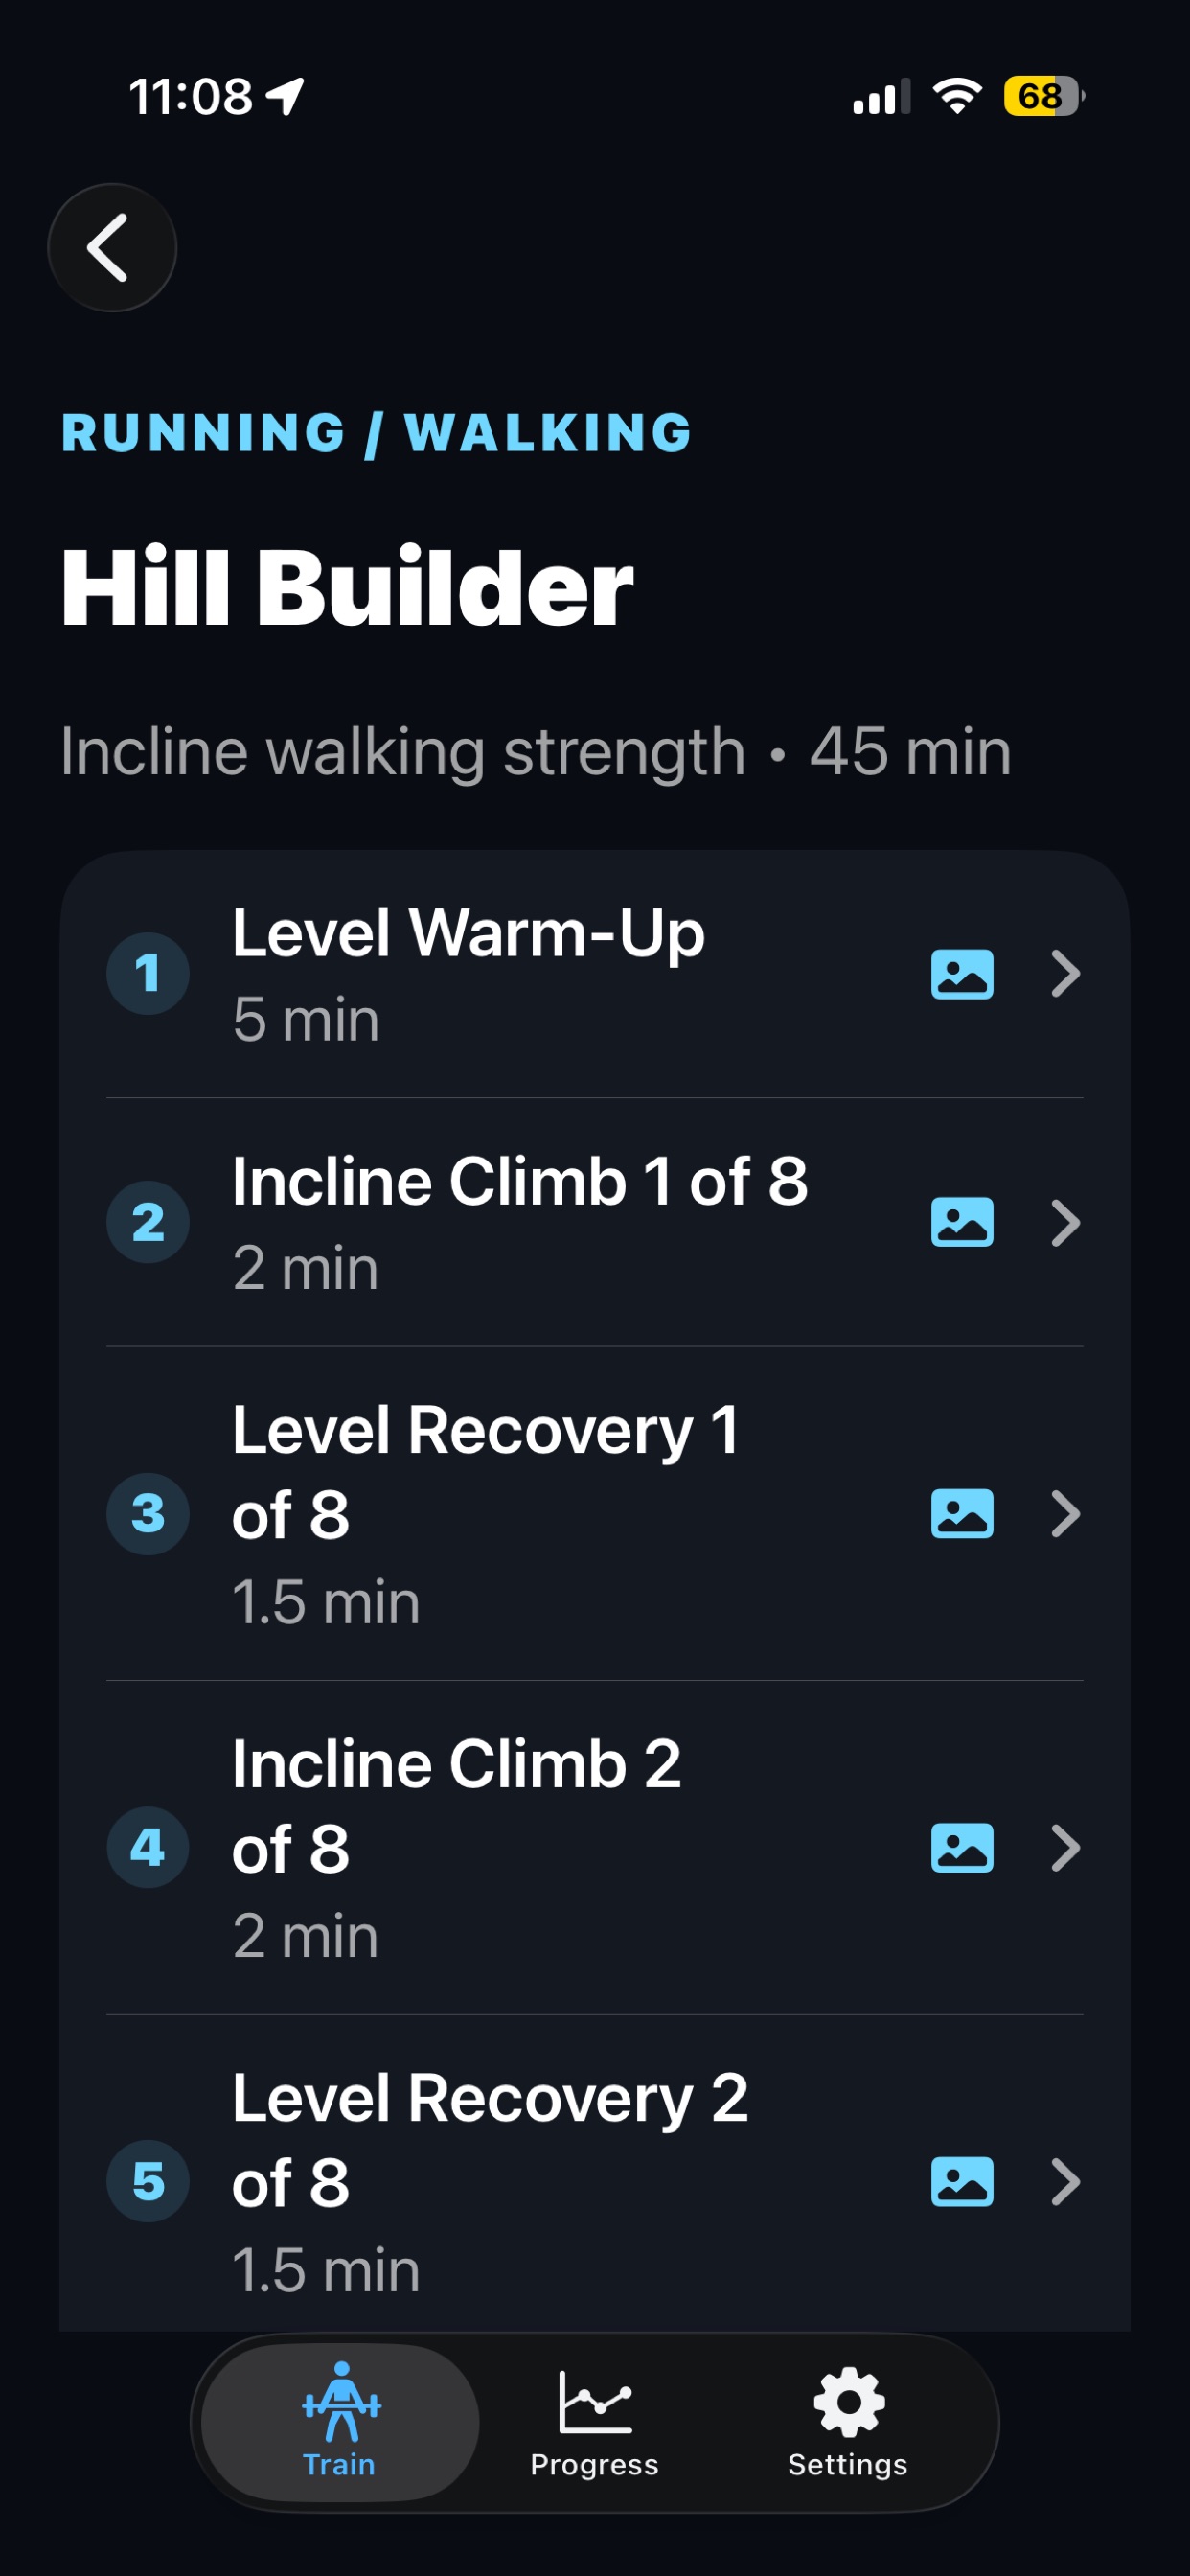This screenshot has height=2576, width=1190.
Task: Tap the Progress chart icon
Action: (595, 2402)
